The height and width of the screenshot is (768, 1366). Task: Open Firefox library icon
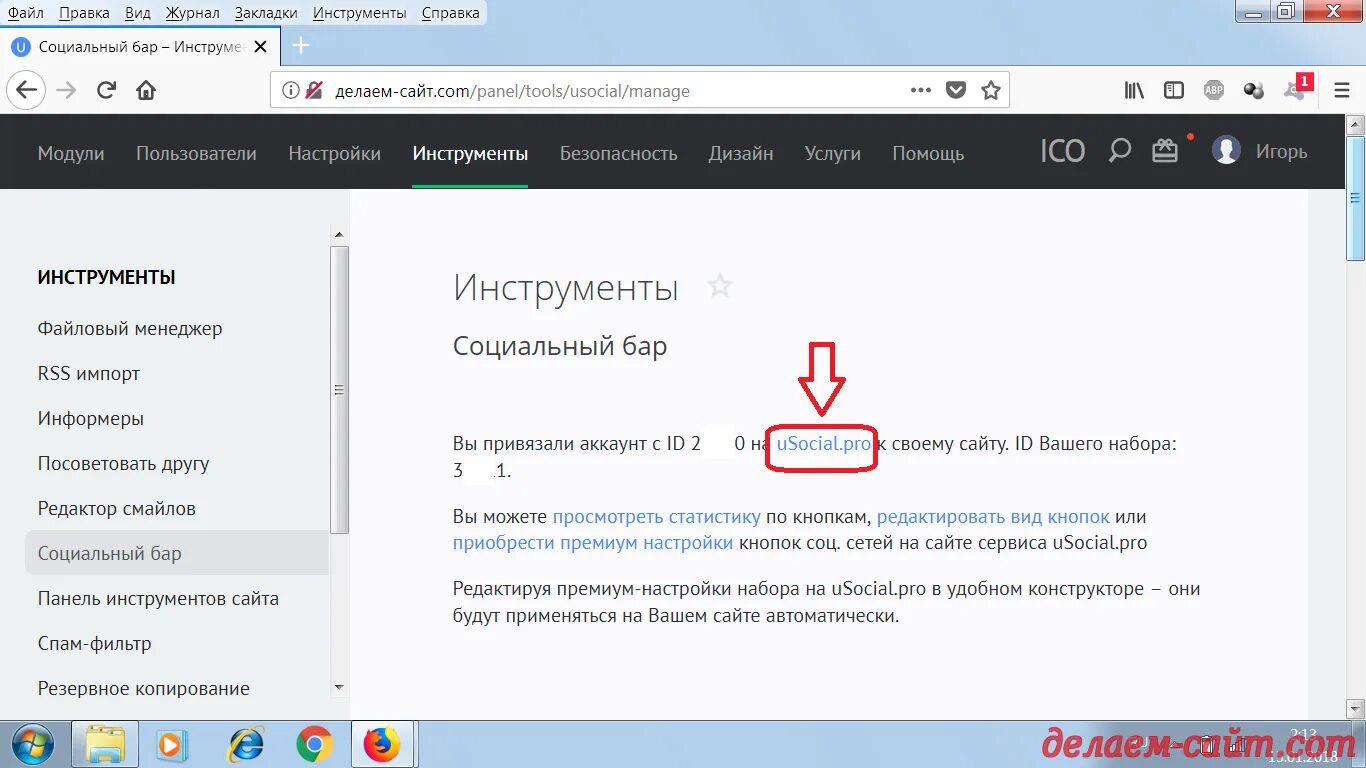point(1134,90)
